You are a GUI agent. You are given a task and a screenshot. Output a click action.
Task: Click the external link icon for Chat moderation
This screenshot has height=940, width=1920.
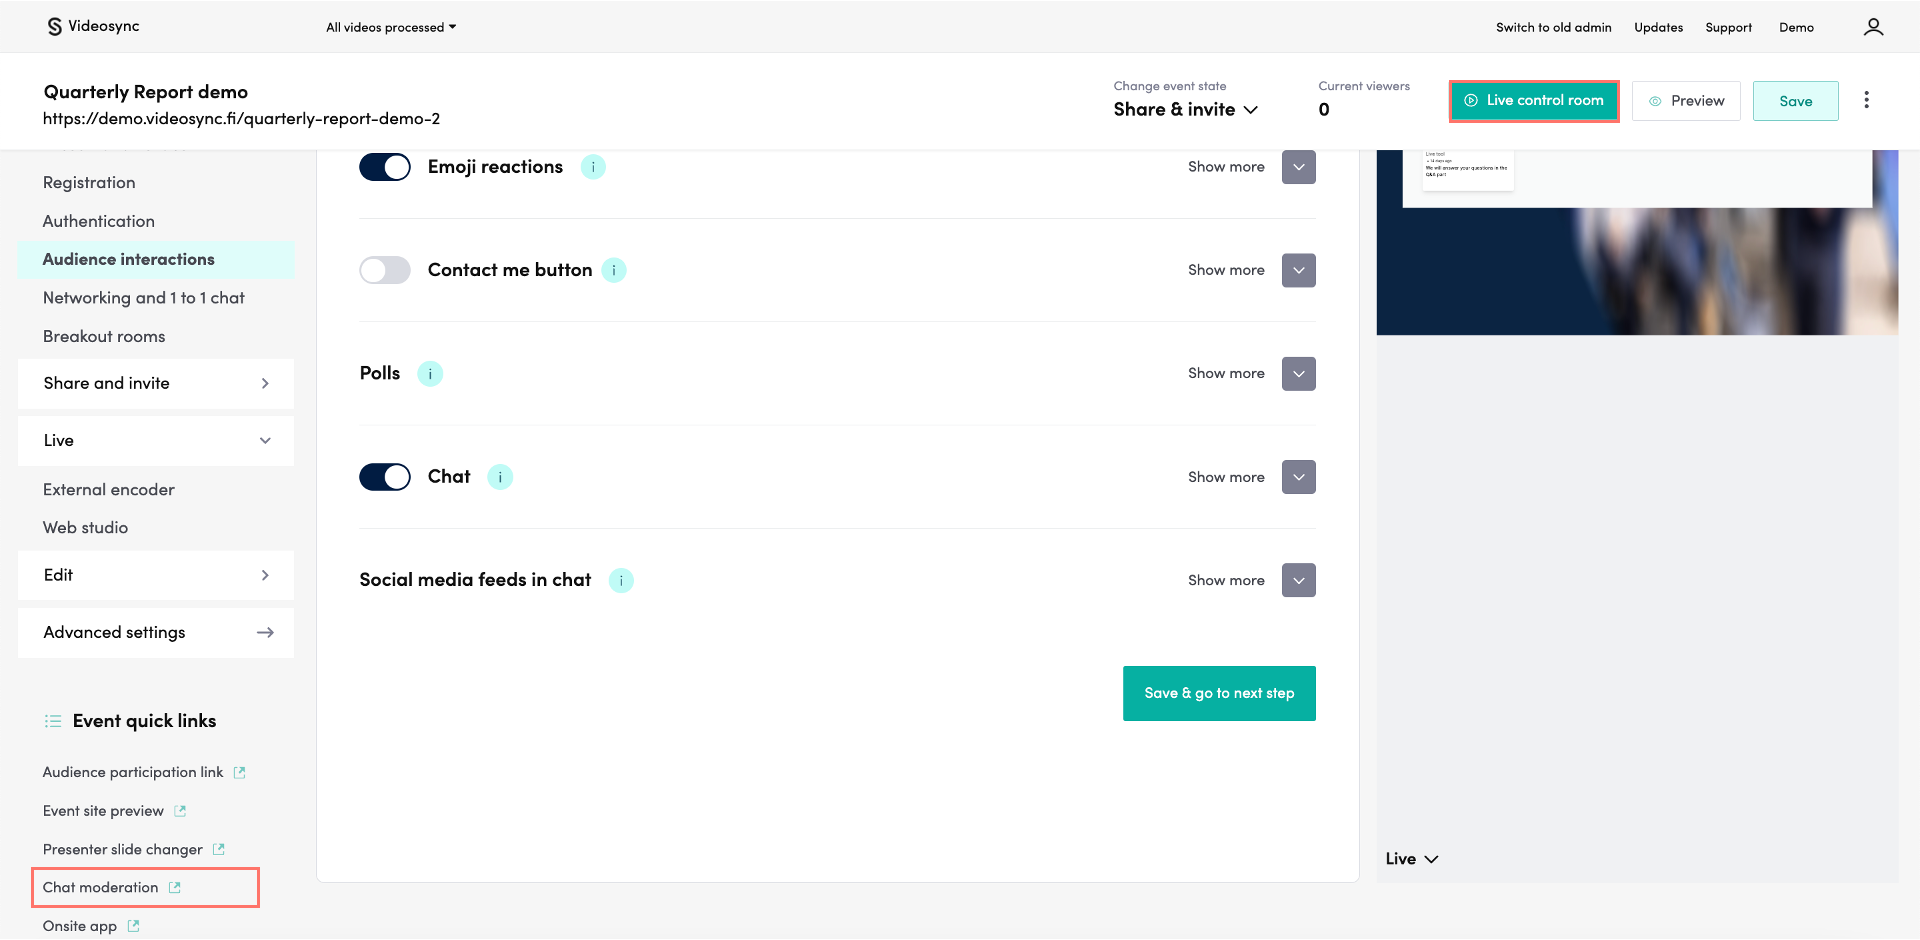[176, 887]
